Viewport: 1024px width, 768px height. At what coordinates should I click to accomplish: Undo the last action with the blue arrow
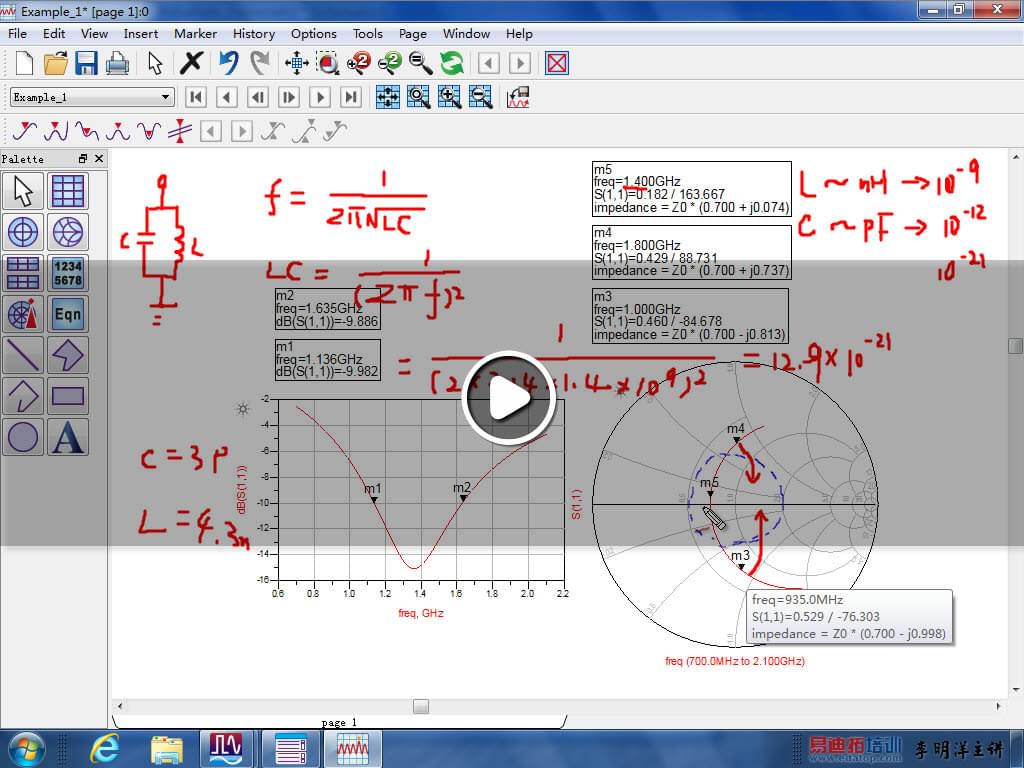click(x=228, y=63)
